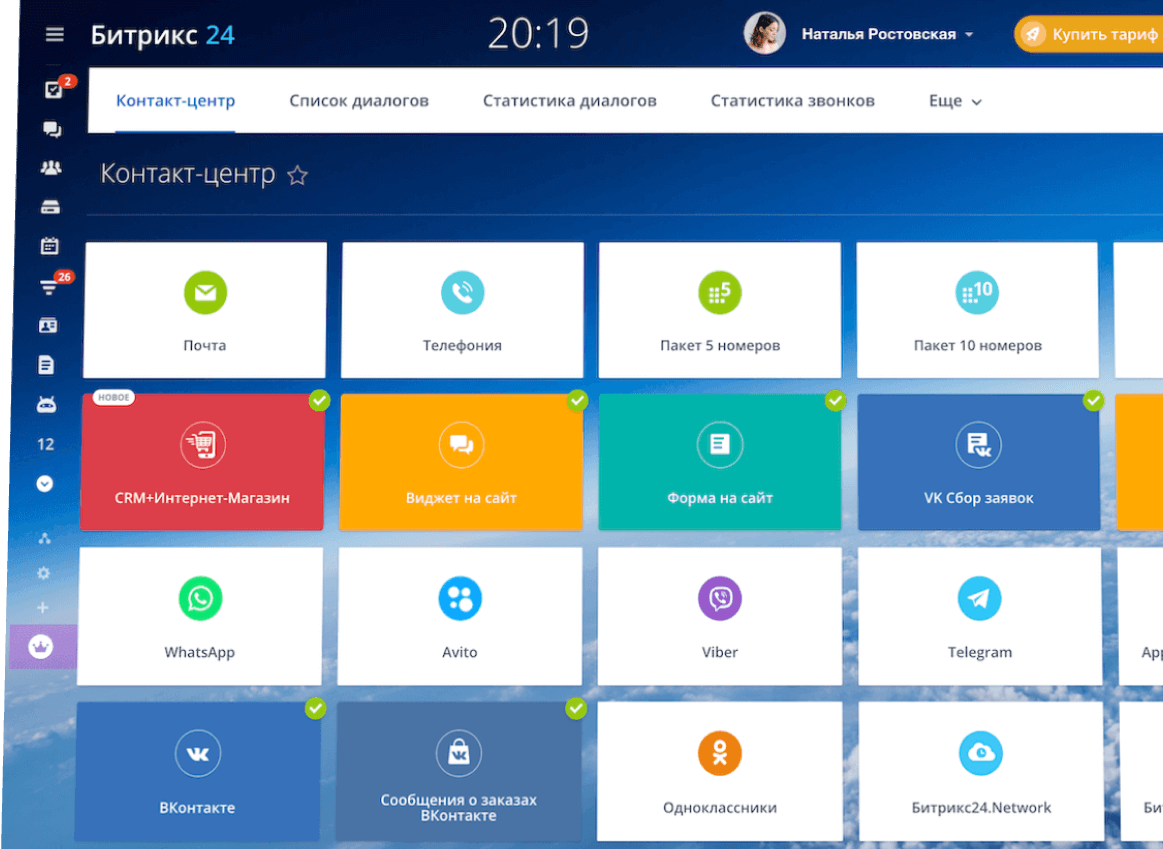Image resolution: width=1163 pixels, height=849 pixels.
Task: Click the purple crown sidebar icon
Action: pos(41,647)
